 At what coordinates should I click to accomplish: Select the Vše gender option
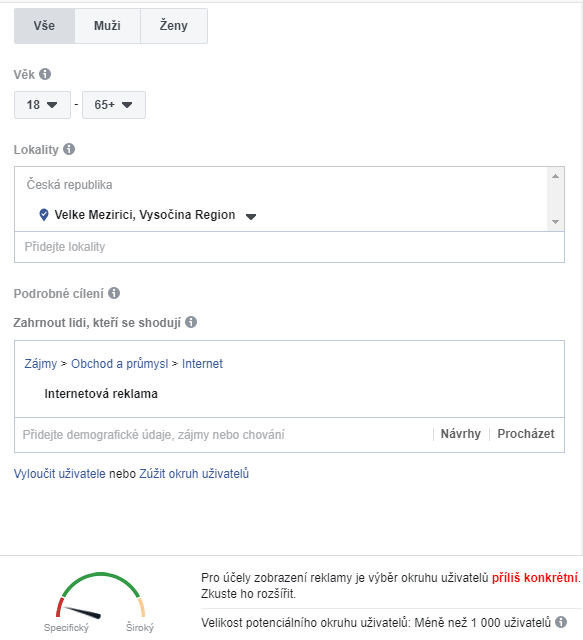pos(45,26)
